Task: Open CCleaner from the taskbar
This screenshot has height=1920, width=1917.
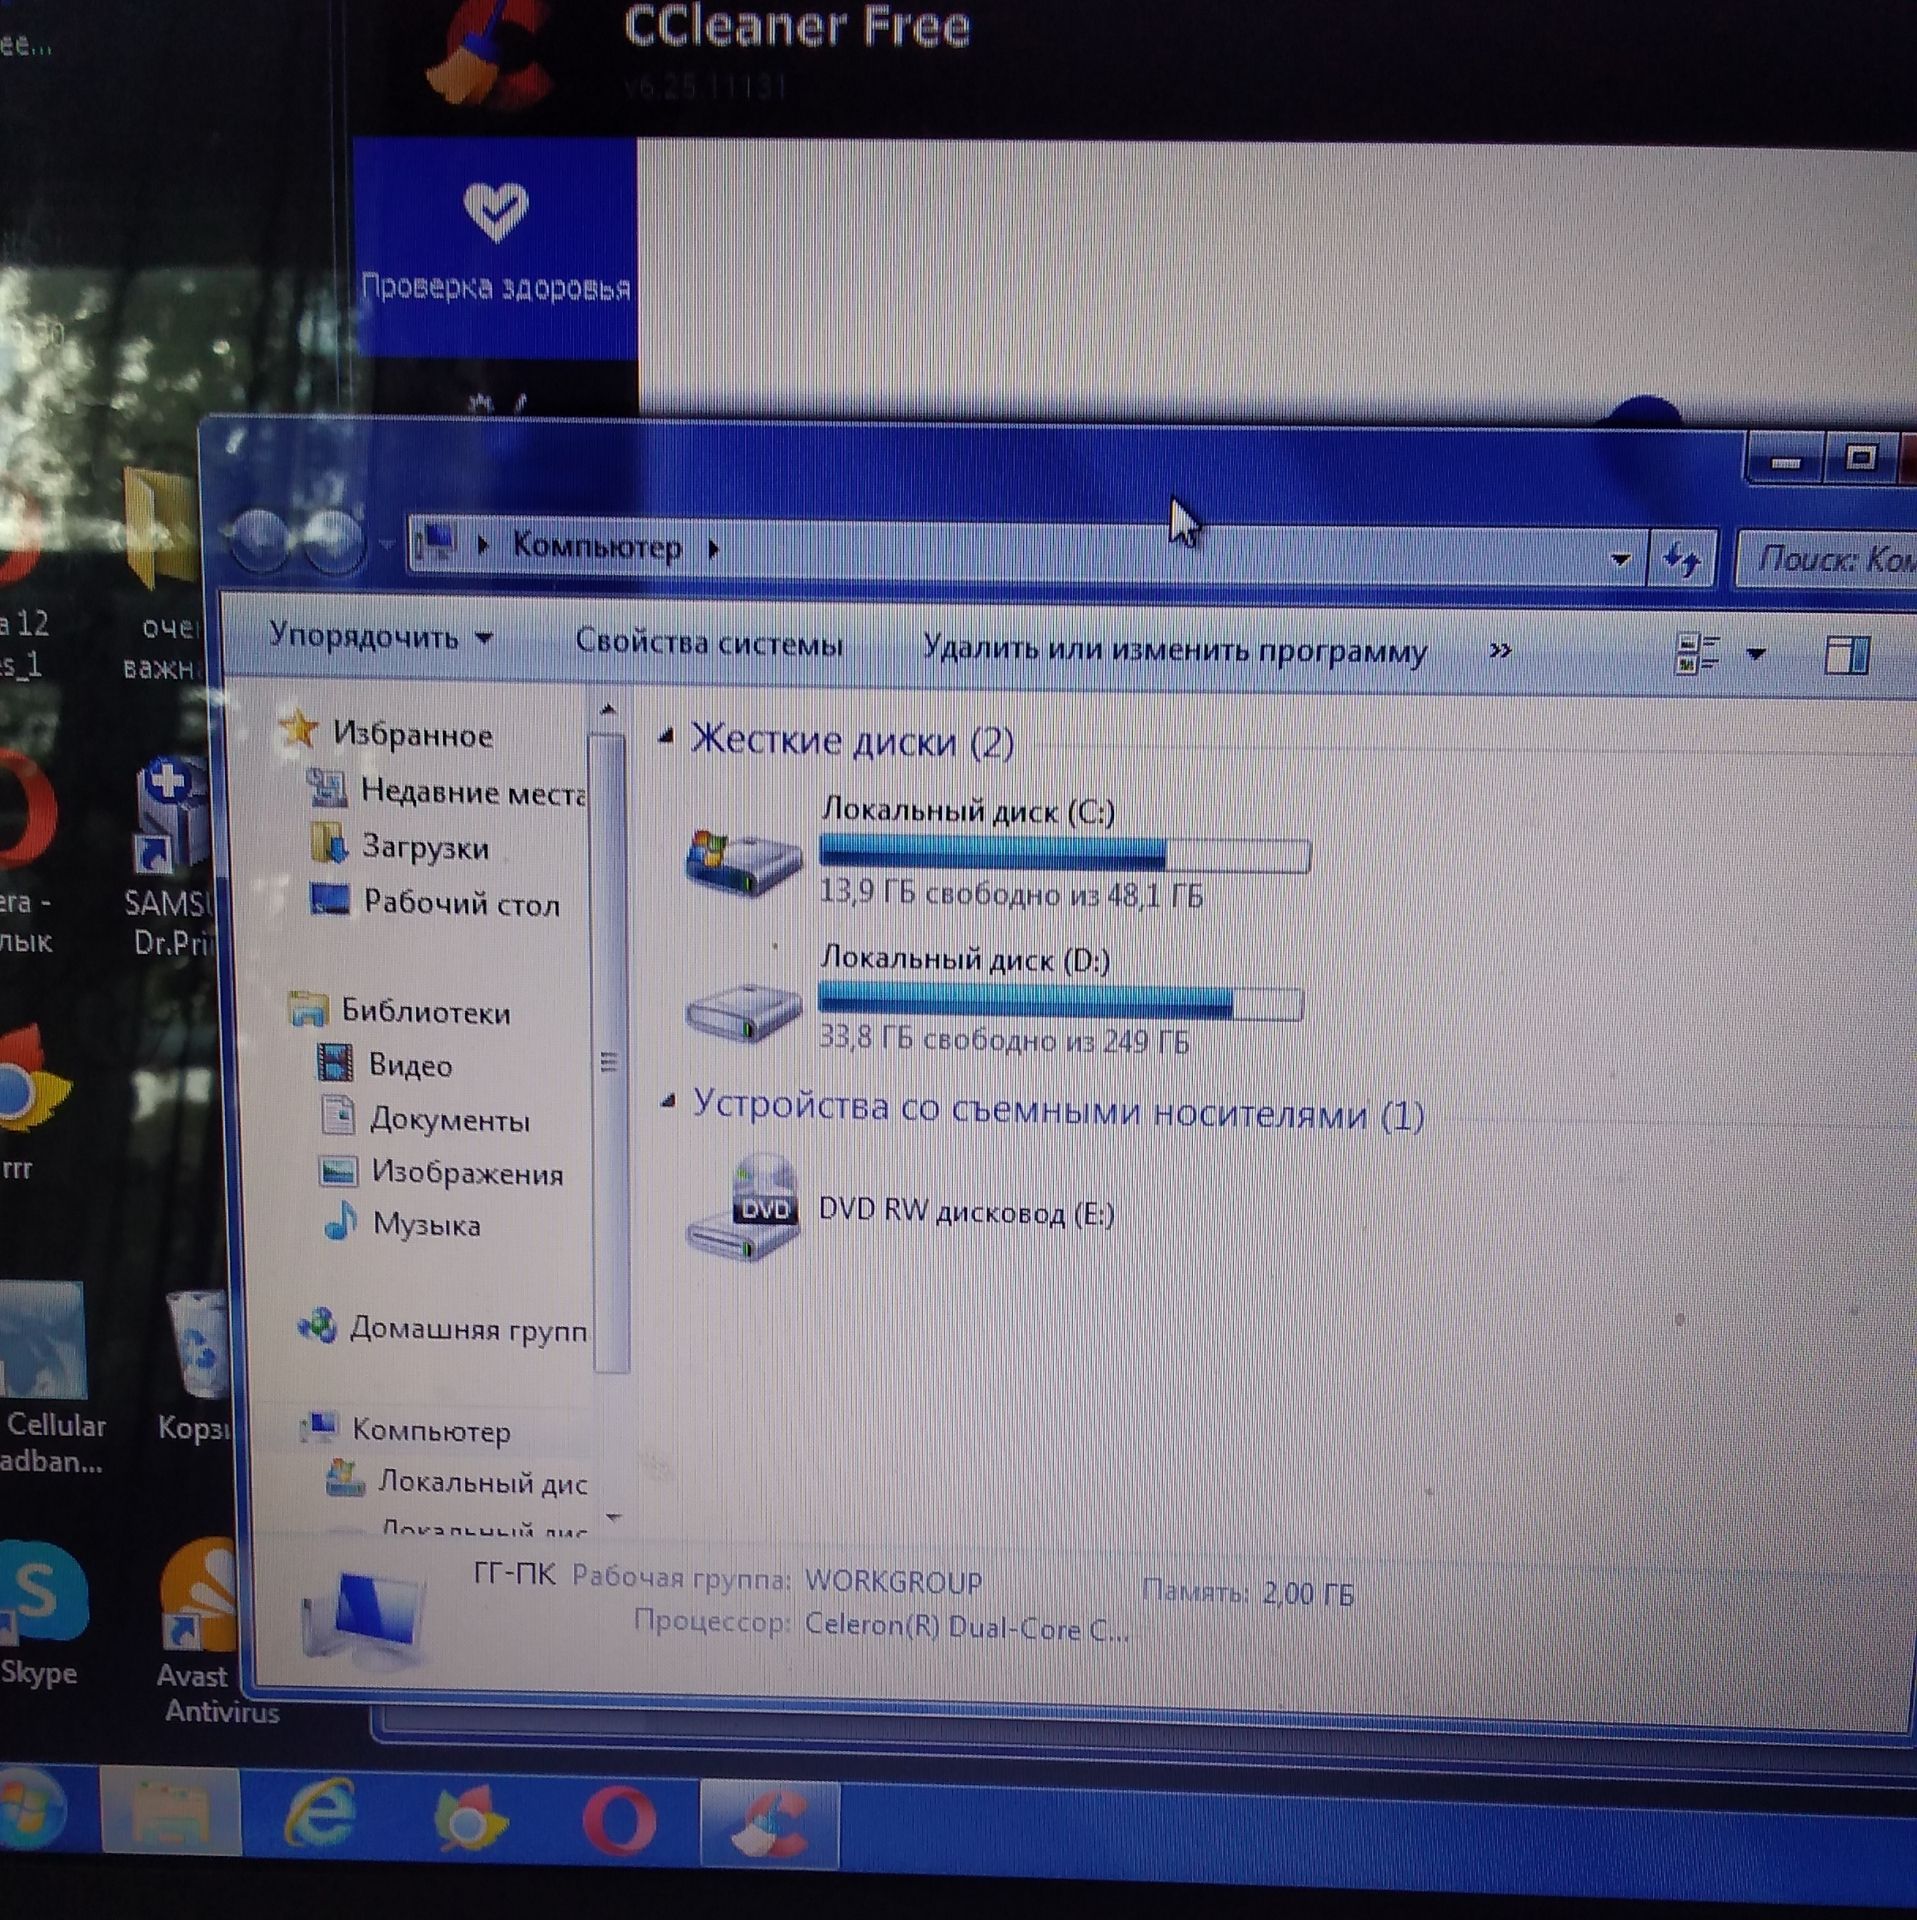Action: (768, 1823)
